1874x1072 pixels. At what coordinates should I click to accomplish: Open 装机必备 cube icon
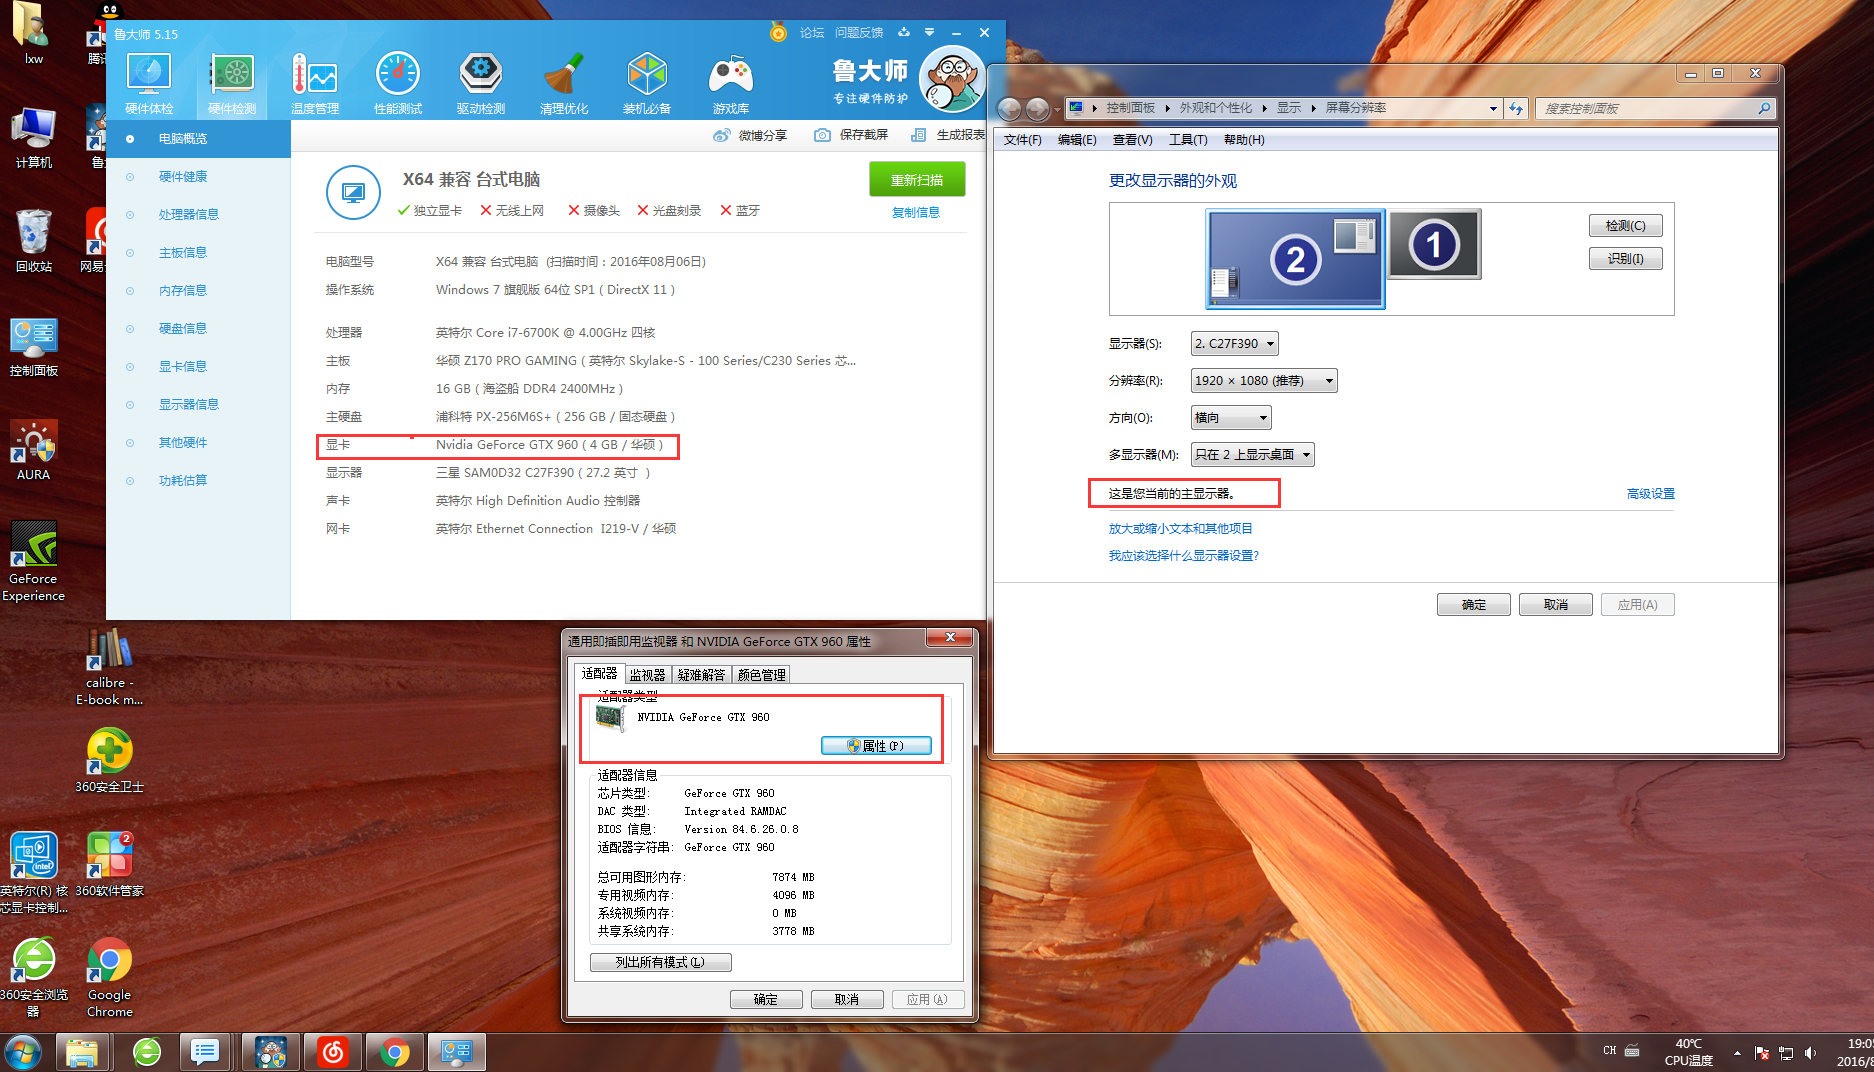point(647,84)
